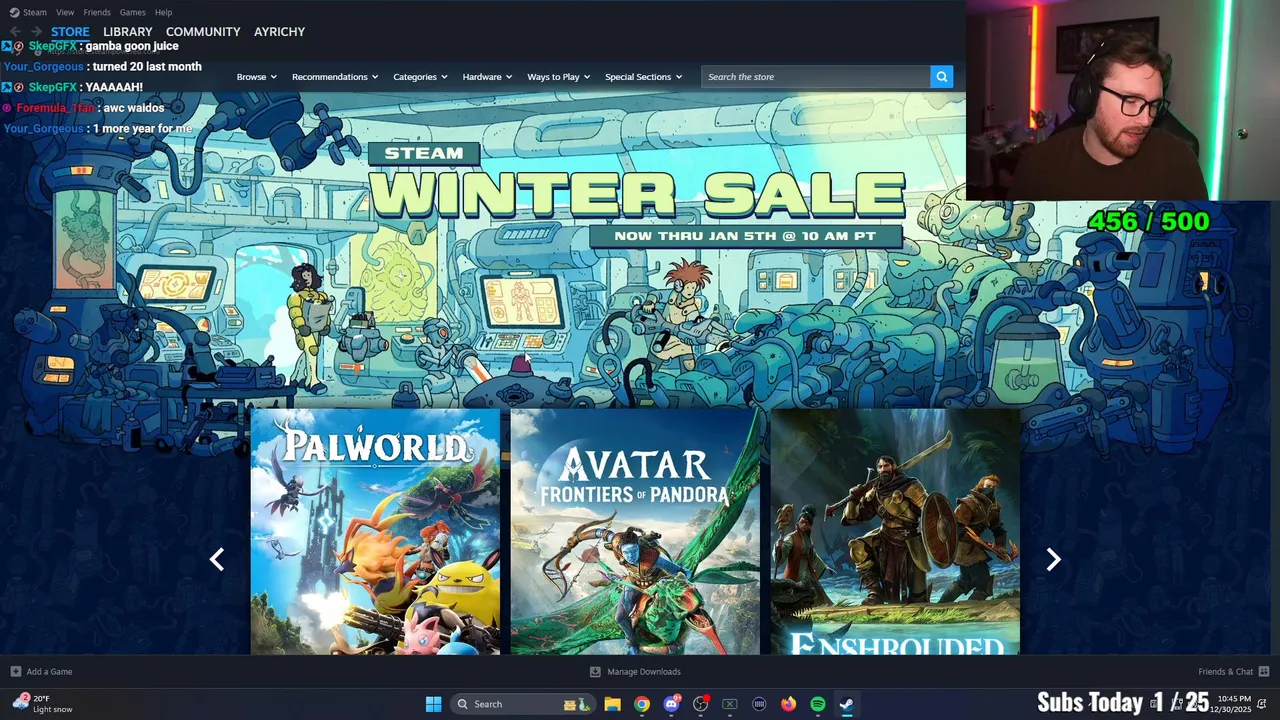Switch to the STORE tab

[70, 32]
